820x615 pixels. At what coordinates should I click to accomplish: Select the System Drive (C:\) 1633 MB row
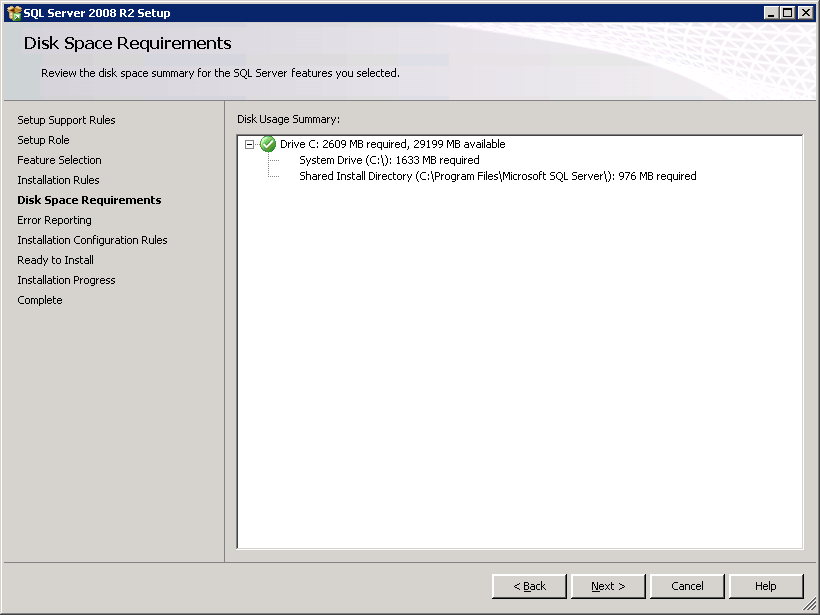[389, 160]
